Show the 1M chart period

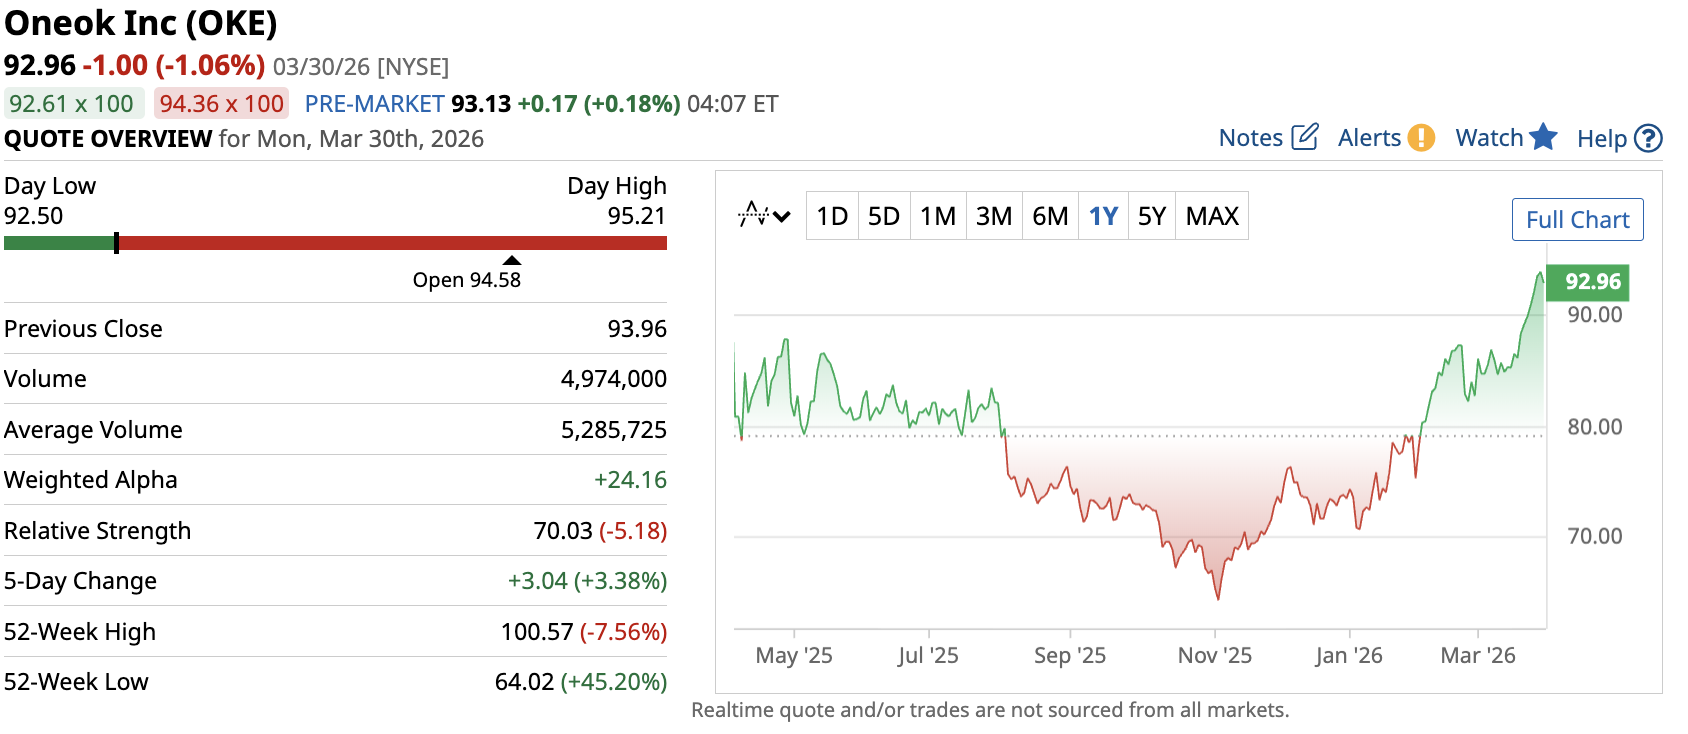coord(938,216)
